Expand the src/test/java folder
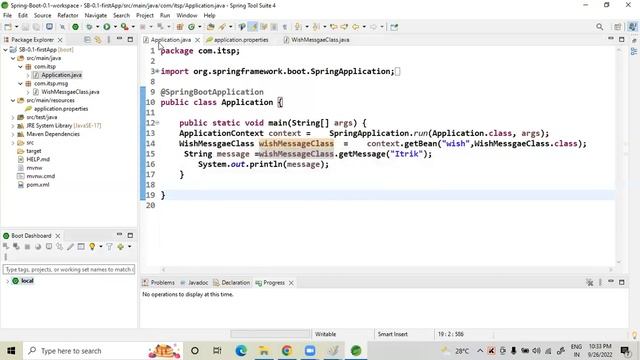This screenshot has height=360, width=640. (x=13, y=118)
